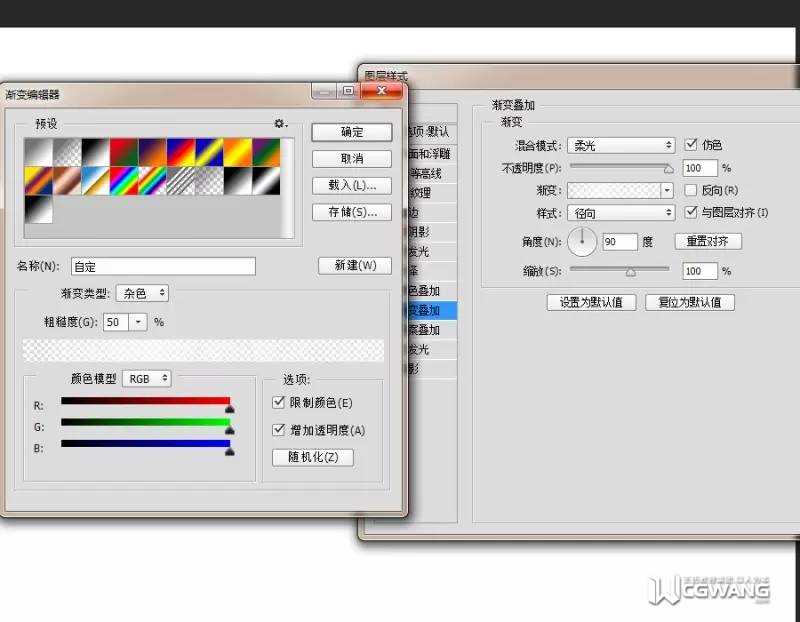Click the 随机化(Z) button

[313, 457]
